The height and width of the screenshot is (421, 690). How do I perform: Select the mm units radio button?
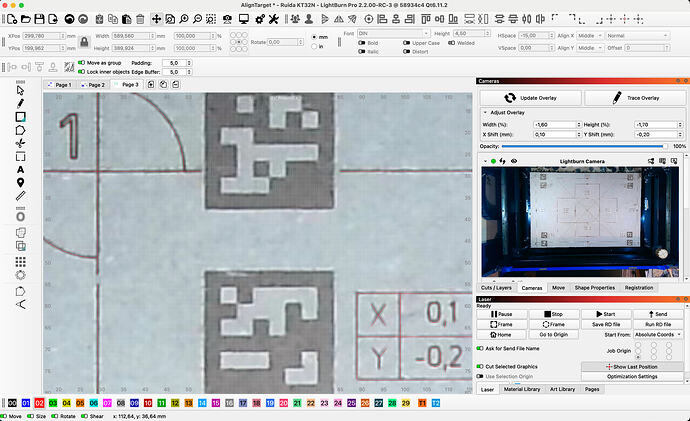pyautogui.click(x=314, y=37)
